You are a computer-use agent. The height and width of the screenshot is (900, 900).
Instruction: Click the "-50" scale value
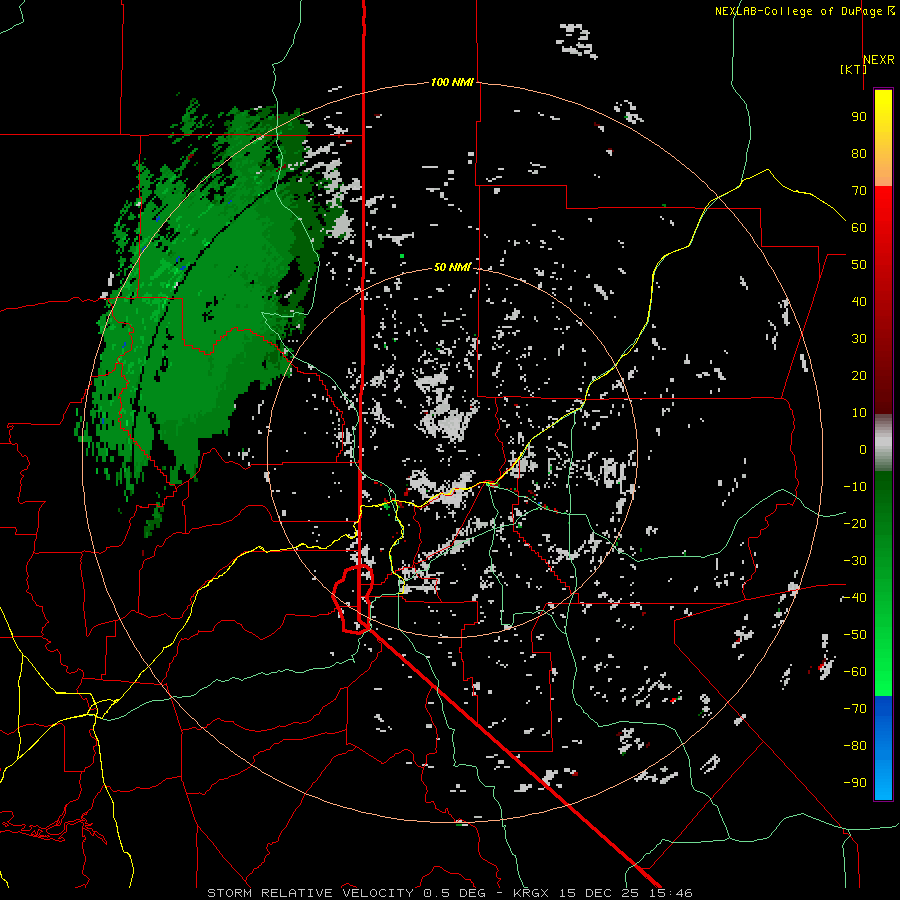coord(855,635)
